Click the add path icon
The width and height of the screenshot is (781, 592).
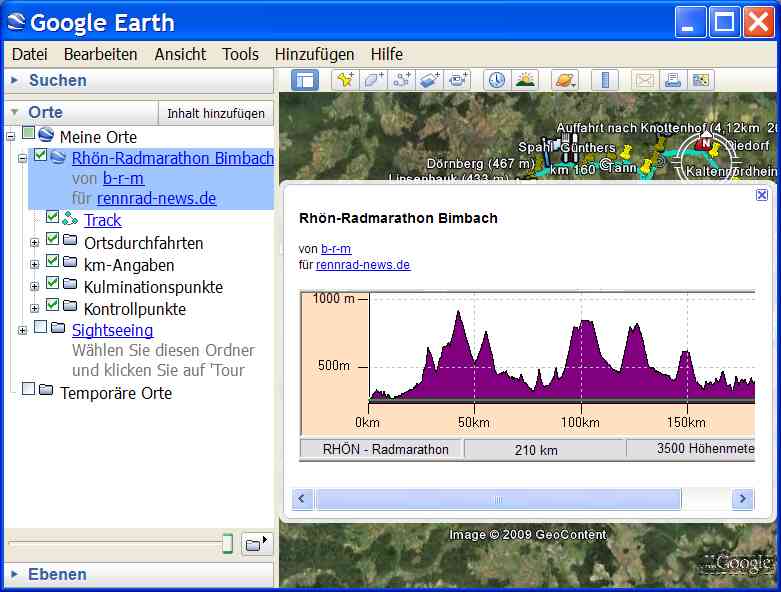[x=402, y=81]
